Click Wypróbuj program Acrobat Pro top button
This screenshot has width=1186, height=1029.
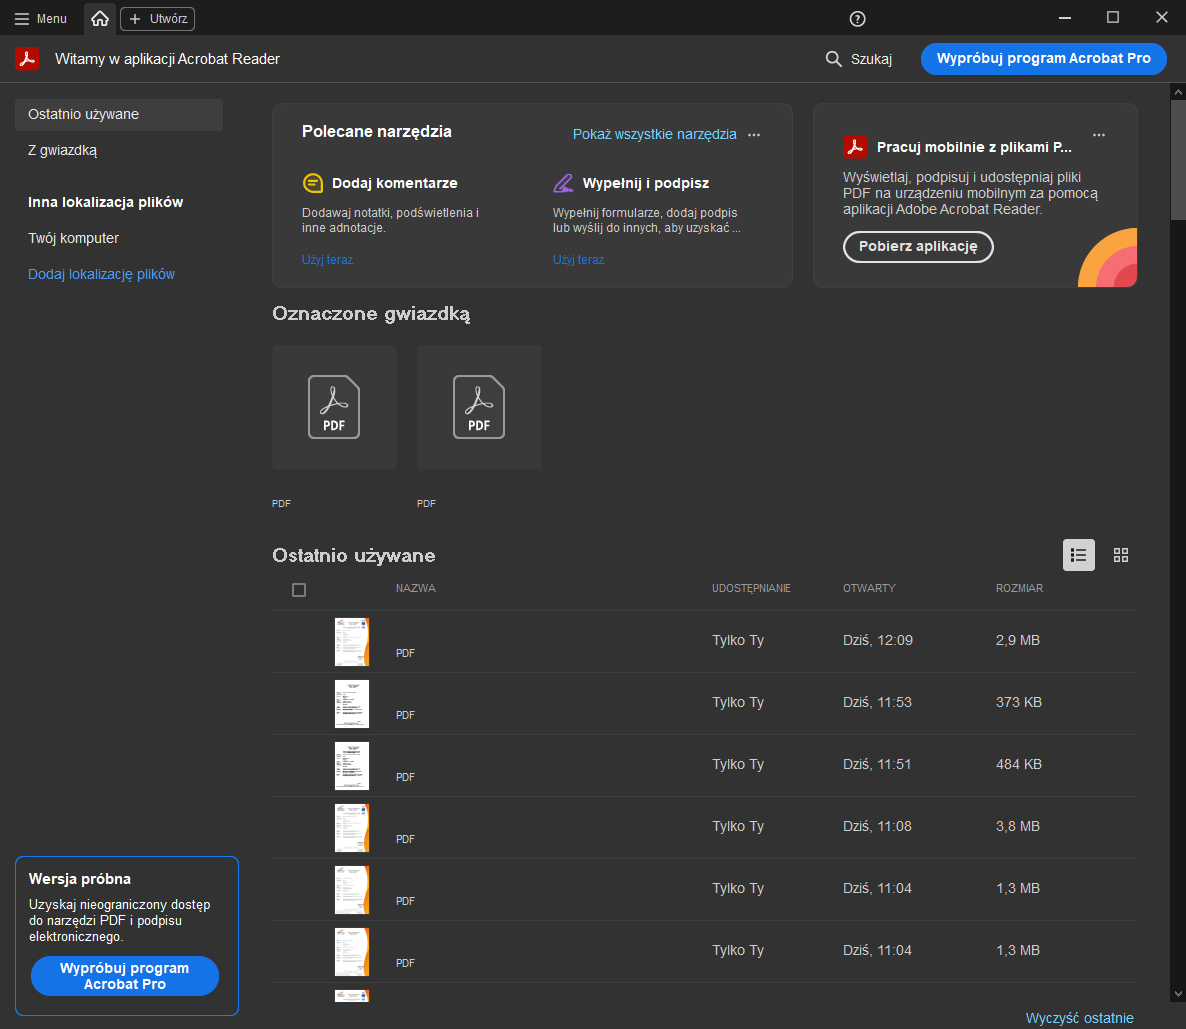point(1043,58)
